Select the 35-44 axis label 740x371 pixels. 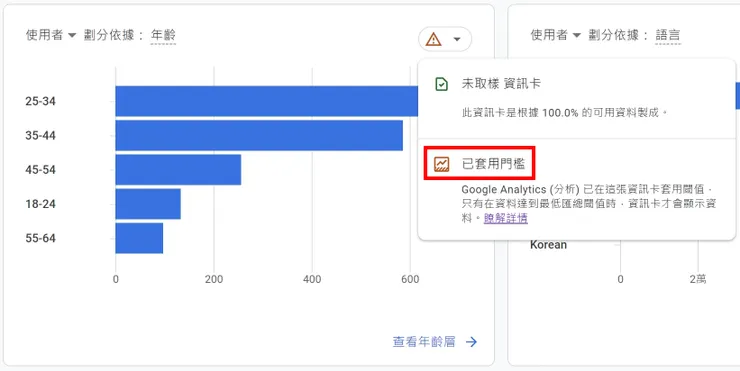(x=41, y=135)
